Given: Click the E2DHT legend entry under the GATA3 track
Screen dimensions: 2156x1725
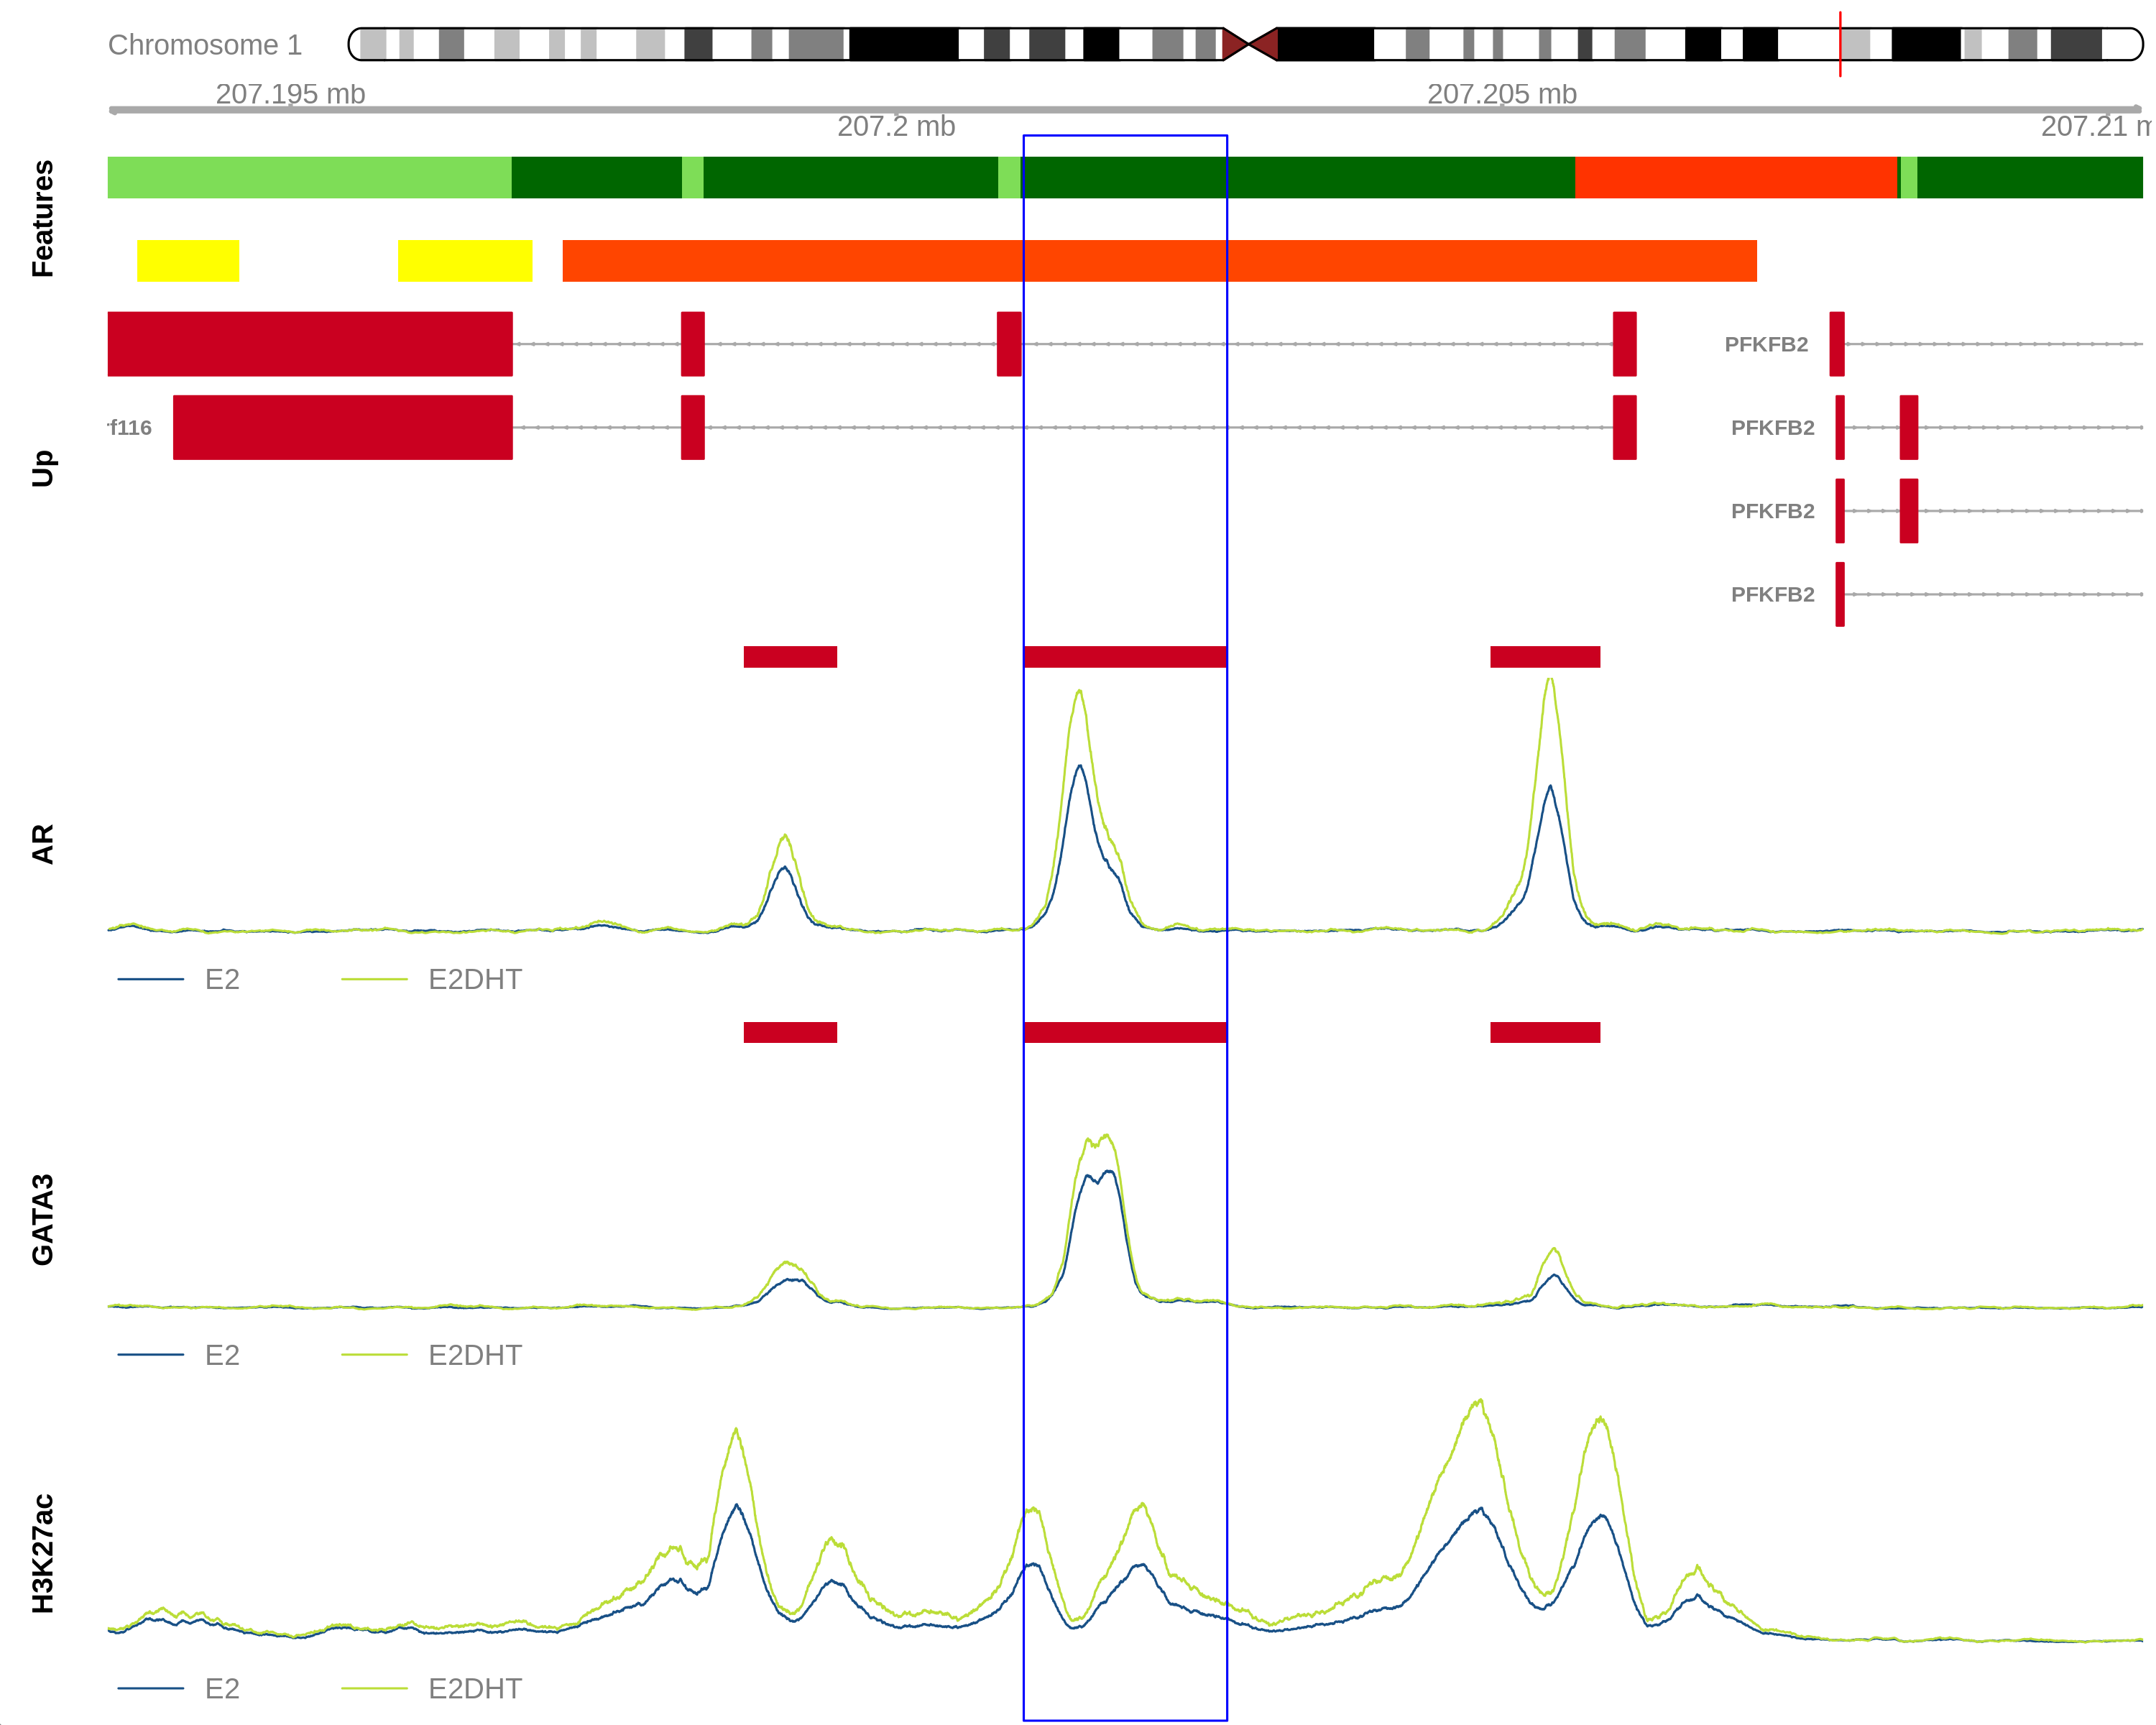Looking at the screenshot, I should pos(474,1355).
